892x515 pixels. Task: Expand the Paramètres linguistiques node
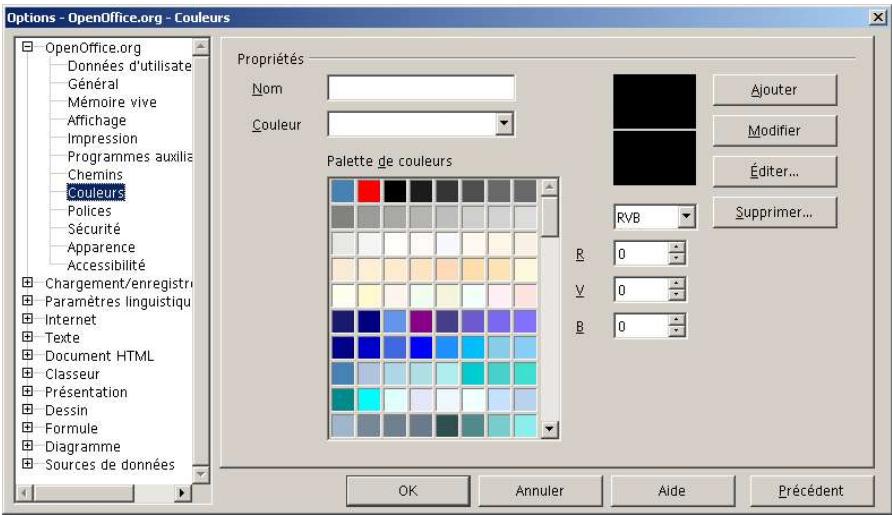[x=27, y=301]
